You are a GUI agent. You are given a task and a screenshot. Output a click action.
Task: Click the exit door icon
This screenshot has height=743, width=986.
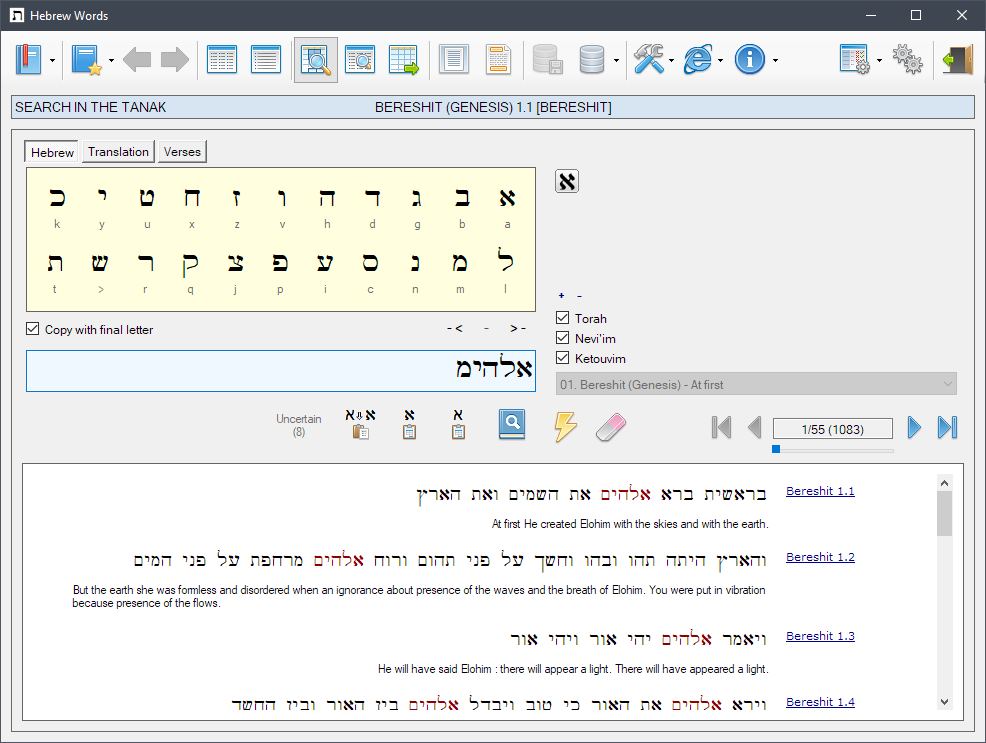point(957,60)
